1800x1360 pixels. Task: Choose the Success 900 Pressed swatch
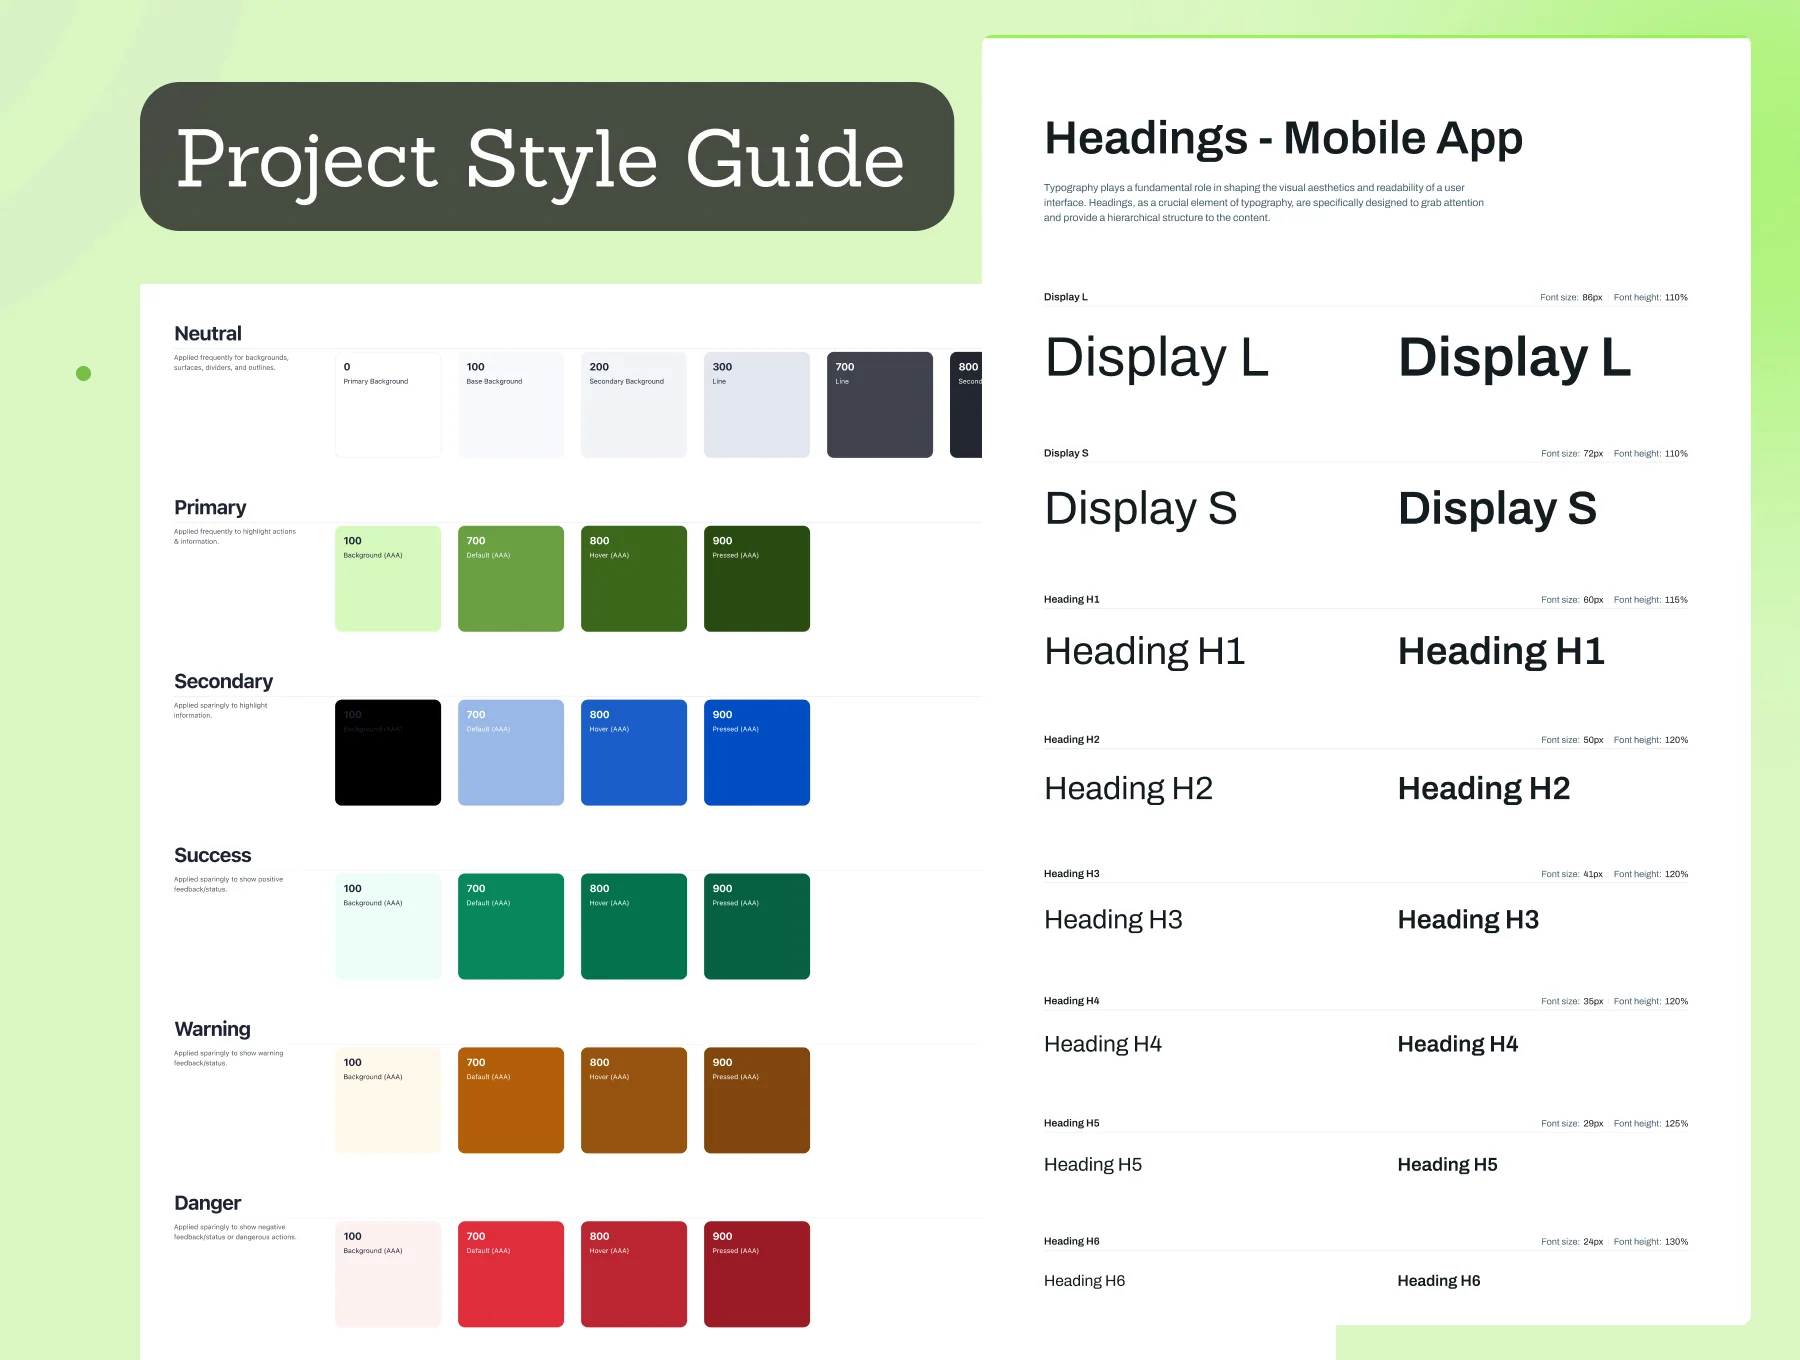tap(757, 927)
